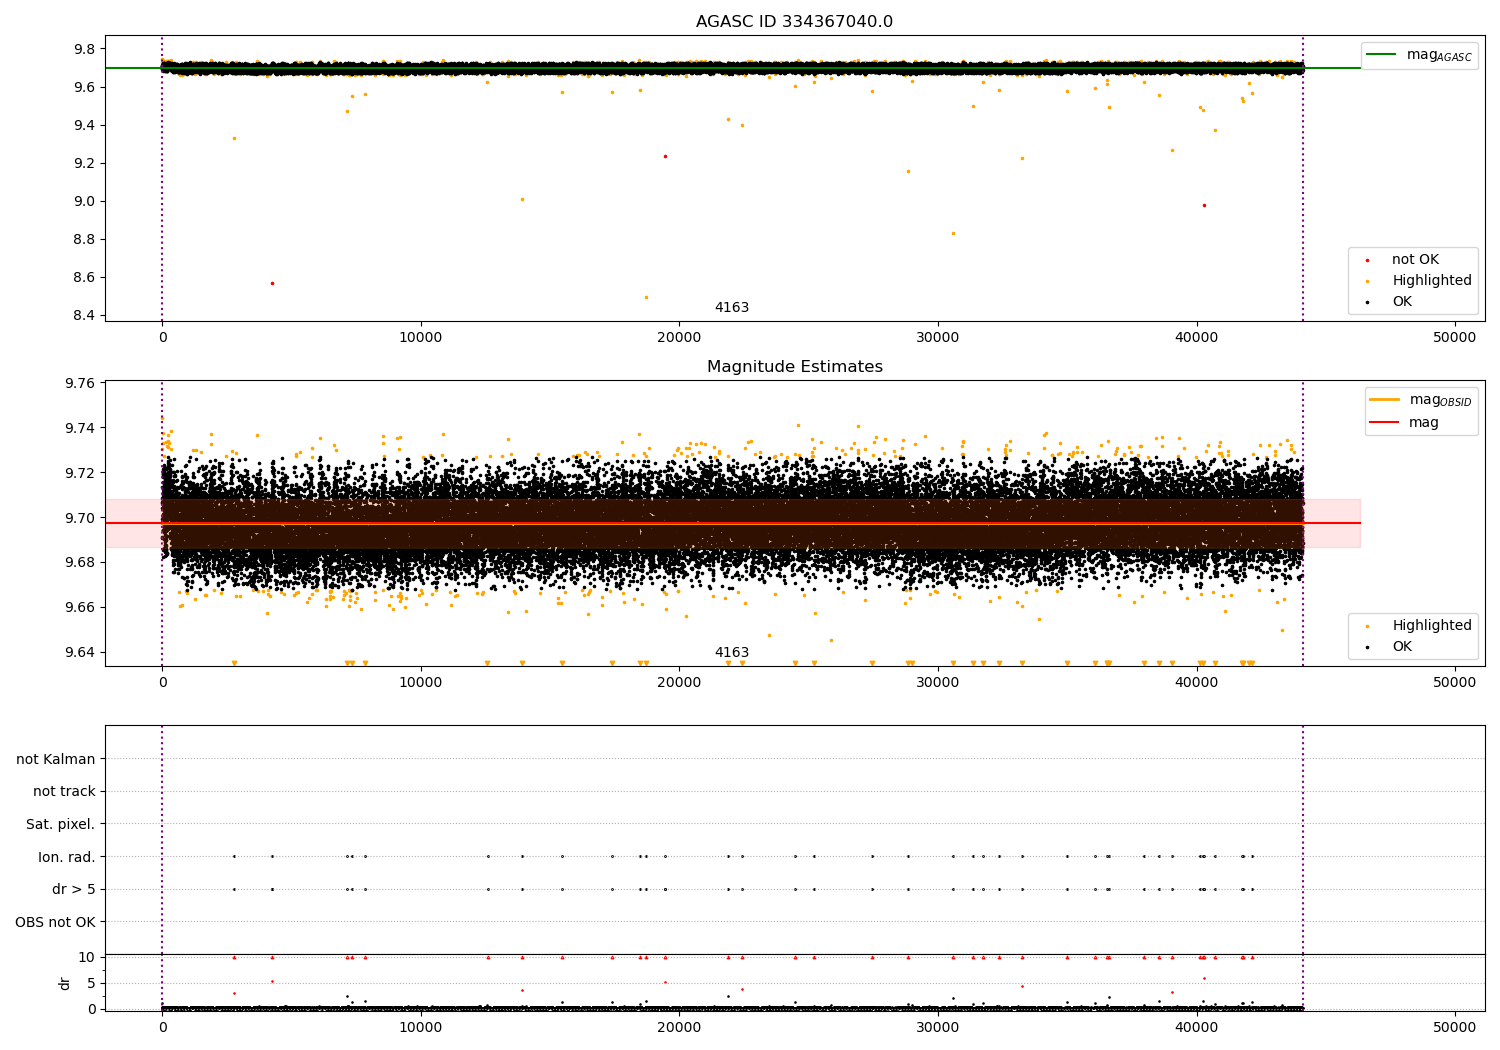Image resolution: width=1500 pixels, height=1050 pixels.
Task: Click the 'dr > 5' row label
Action: click(73, 889)
